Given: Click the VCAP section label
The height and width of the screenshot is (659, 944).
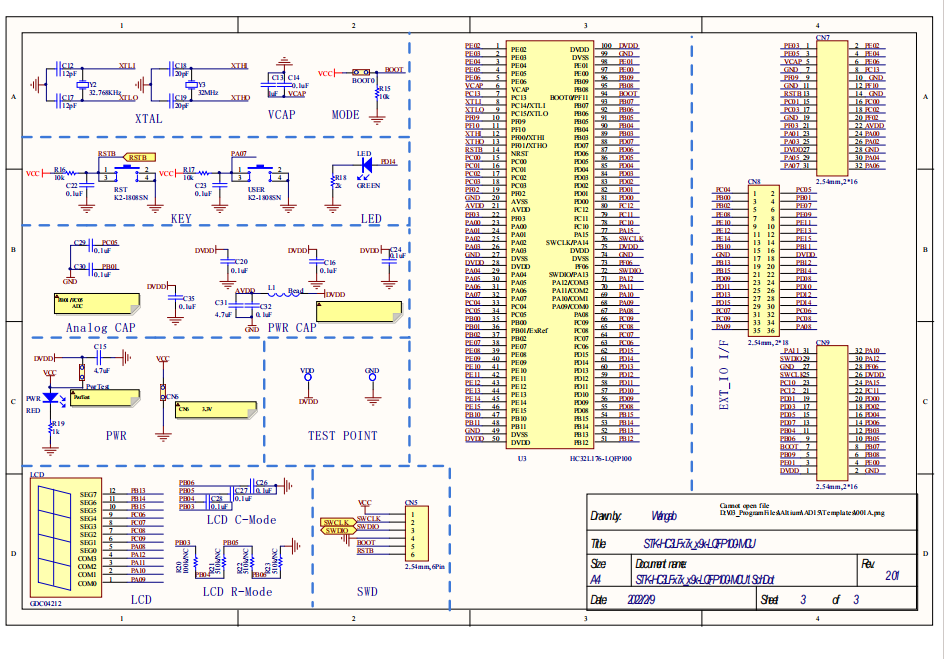Looking at the screenshot, I should coord(282,114).
